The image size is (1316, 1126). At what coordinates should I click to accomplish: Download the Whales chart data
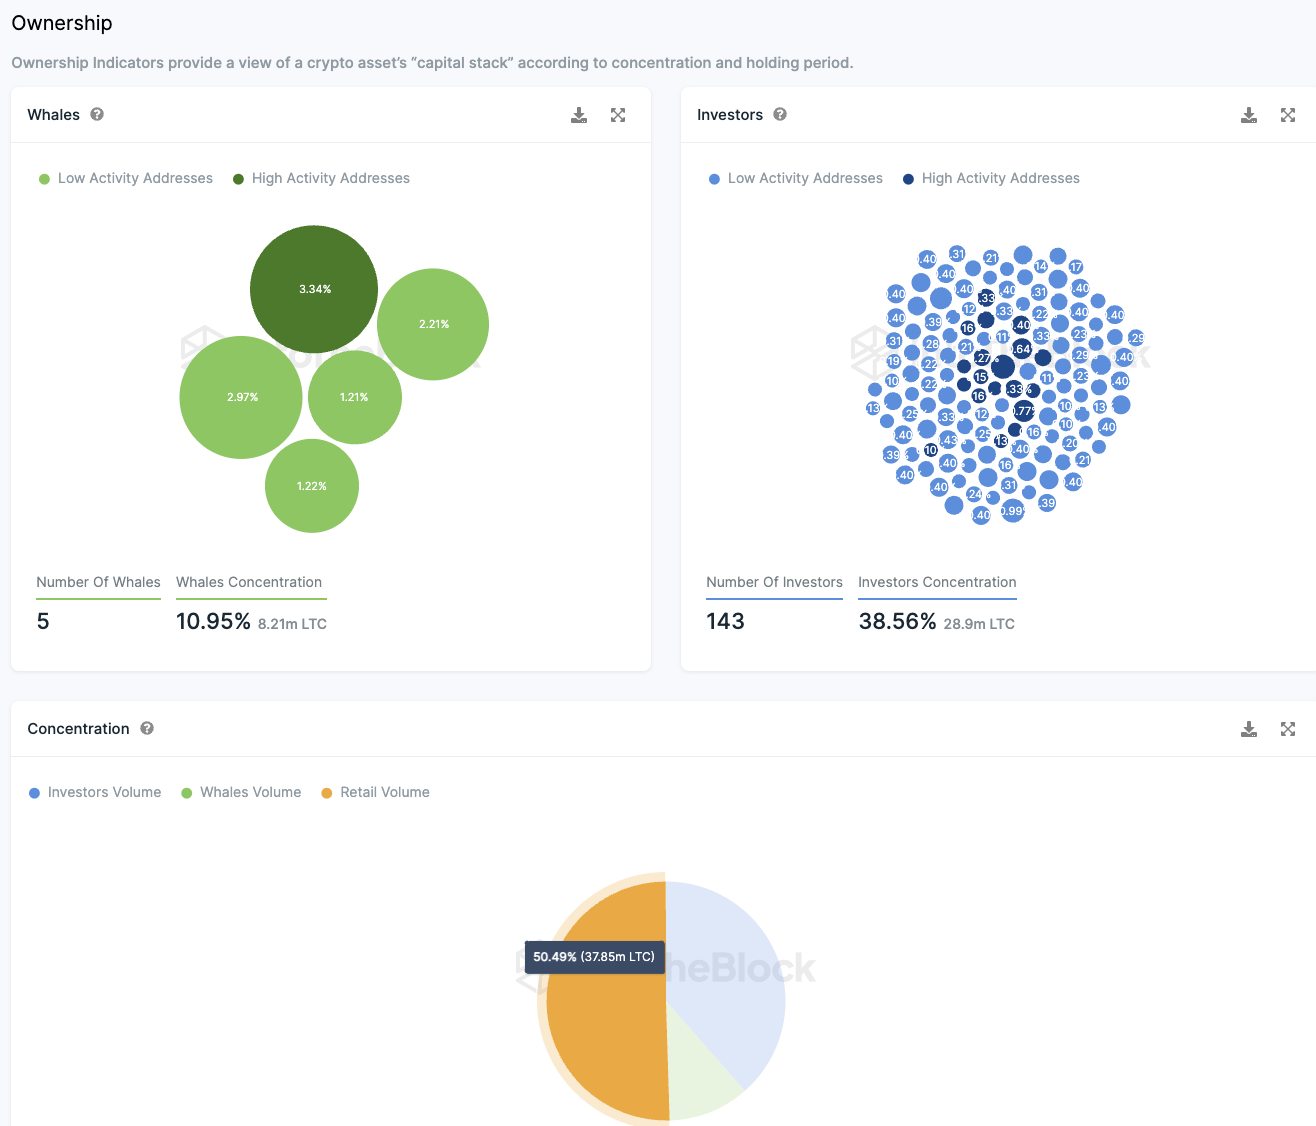pyautogui.click(x=579, y=115)
